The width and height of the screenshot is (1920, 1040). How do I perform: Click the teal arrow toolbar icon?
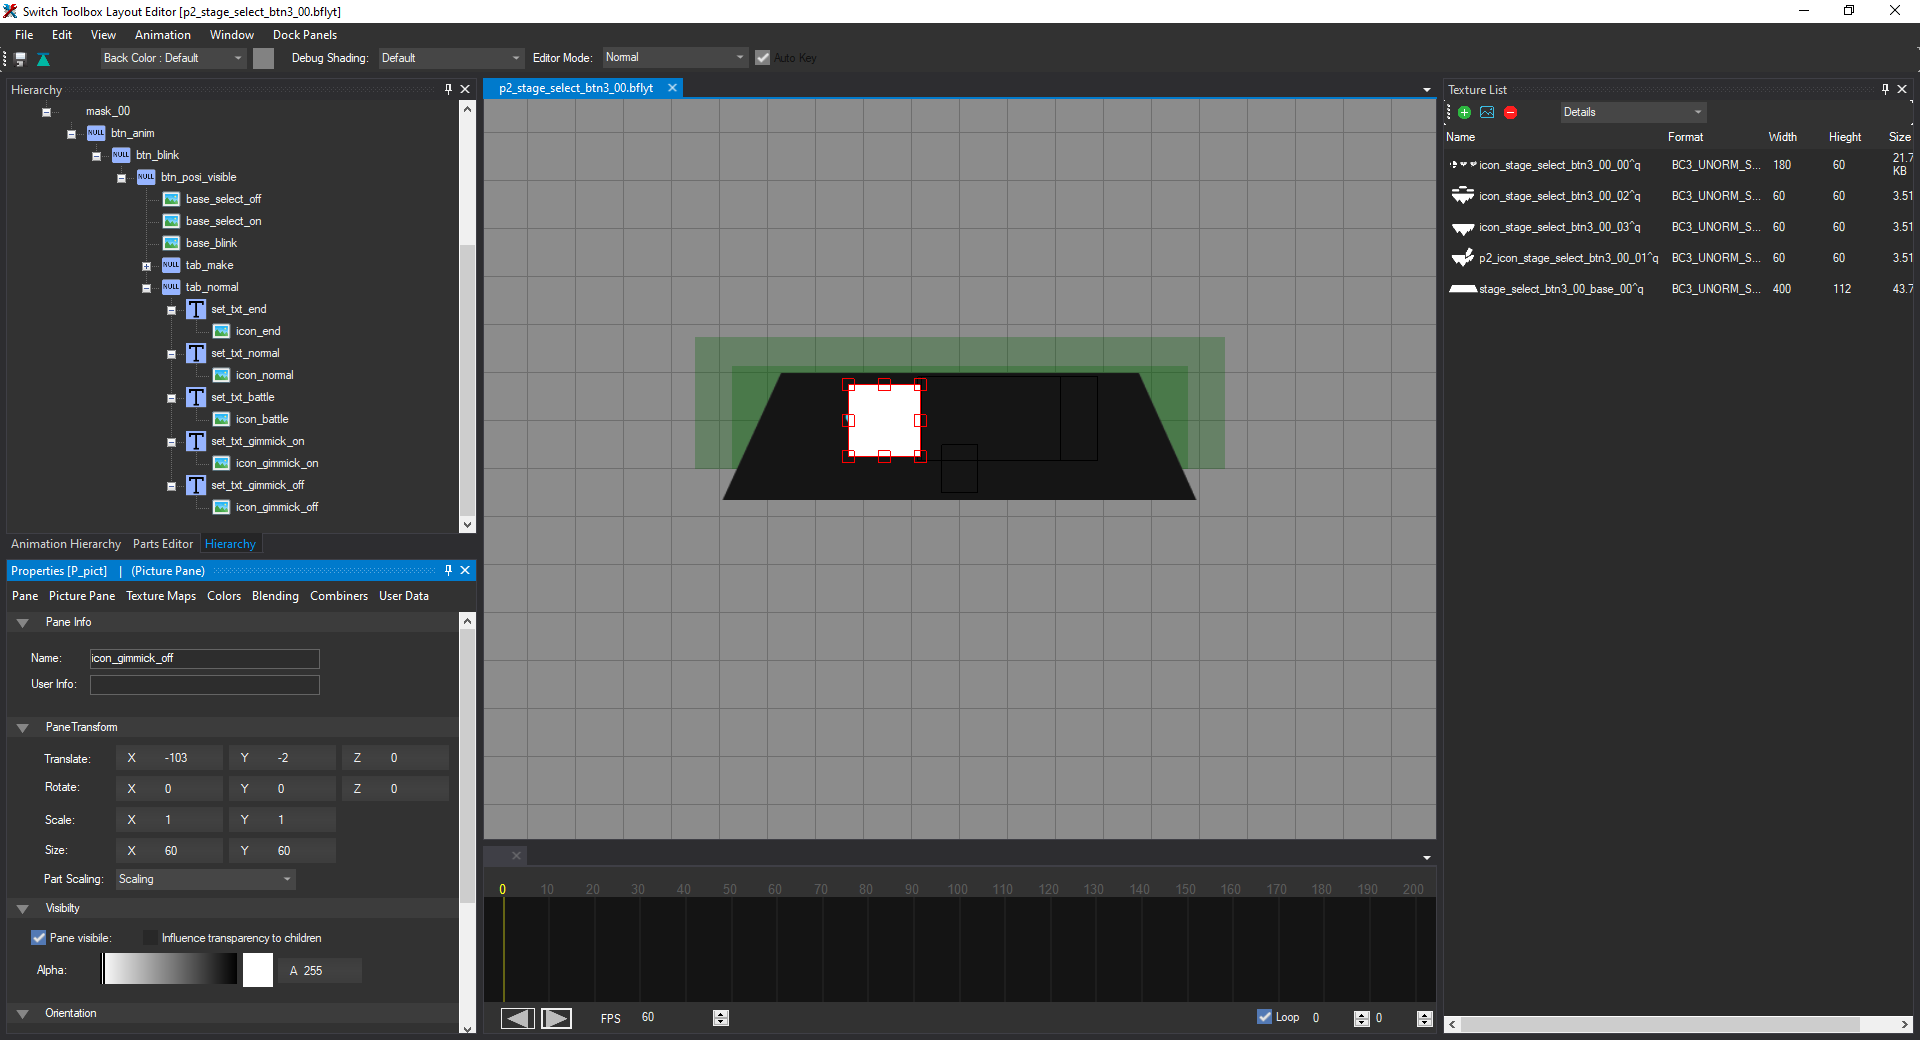coord(43,59)
